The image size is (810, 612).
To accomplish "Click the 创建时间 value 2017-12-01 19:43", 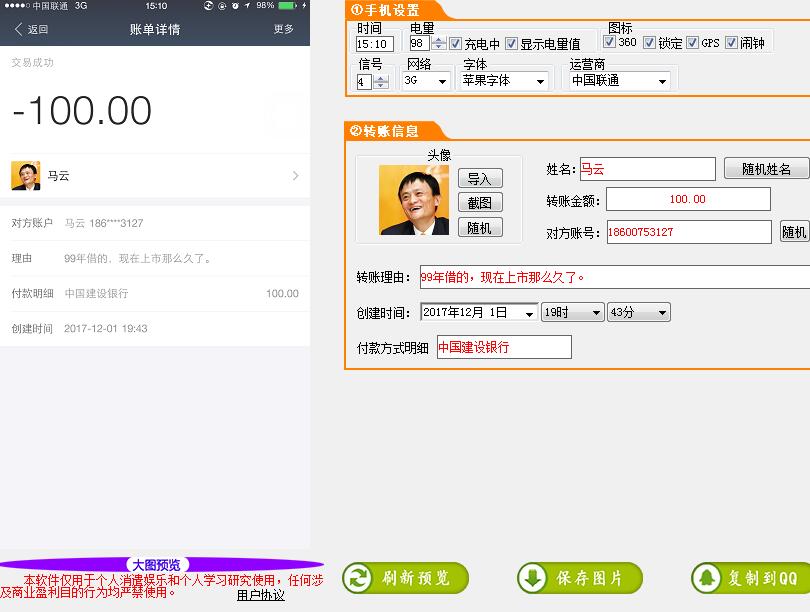I will coord(106,328).
